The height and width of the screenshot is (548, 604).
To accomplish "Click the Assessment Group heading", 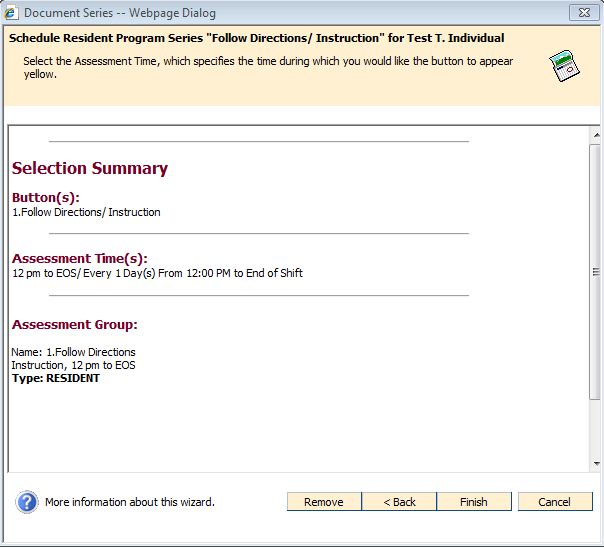I will click(x=75, y=324).
